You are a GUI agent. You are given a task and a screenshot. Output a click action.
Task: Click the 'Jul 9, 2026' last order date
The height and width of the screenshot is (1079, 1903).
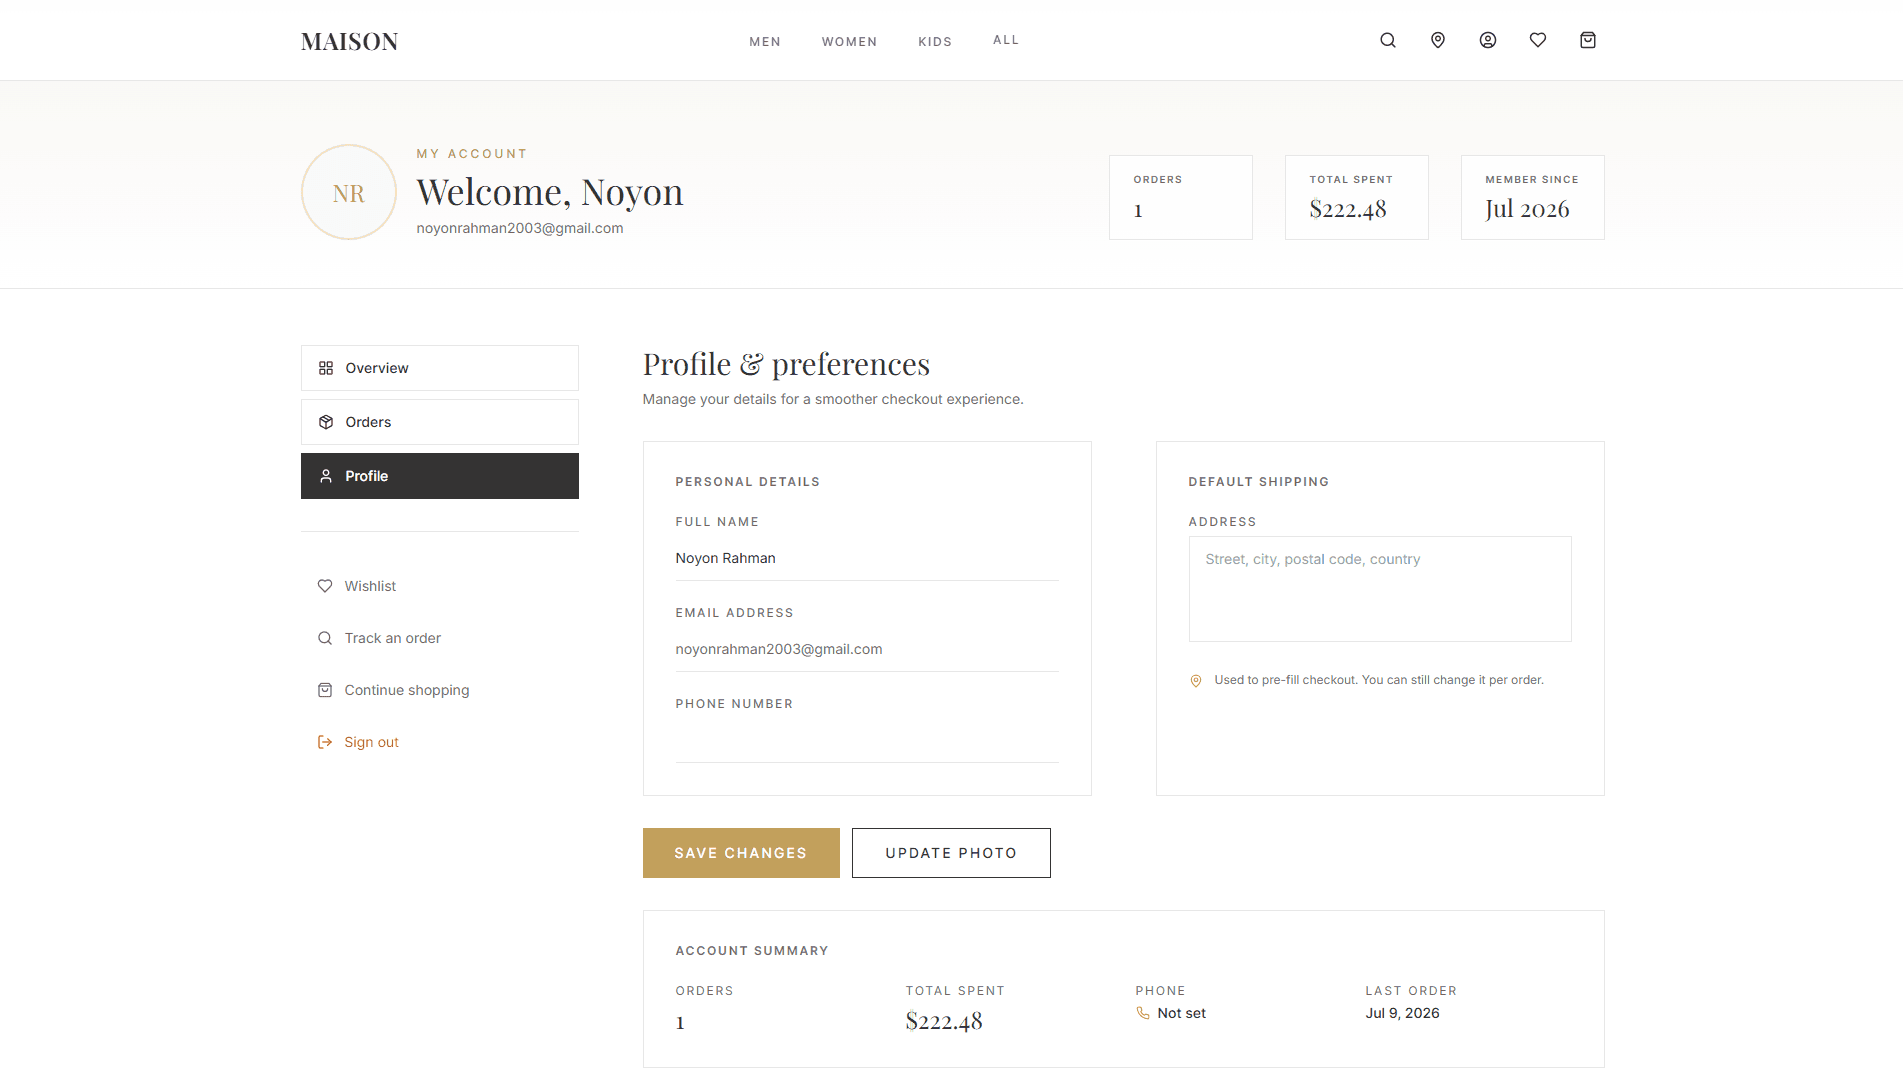[1403, 1013]
